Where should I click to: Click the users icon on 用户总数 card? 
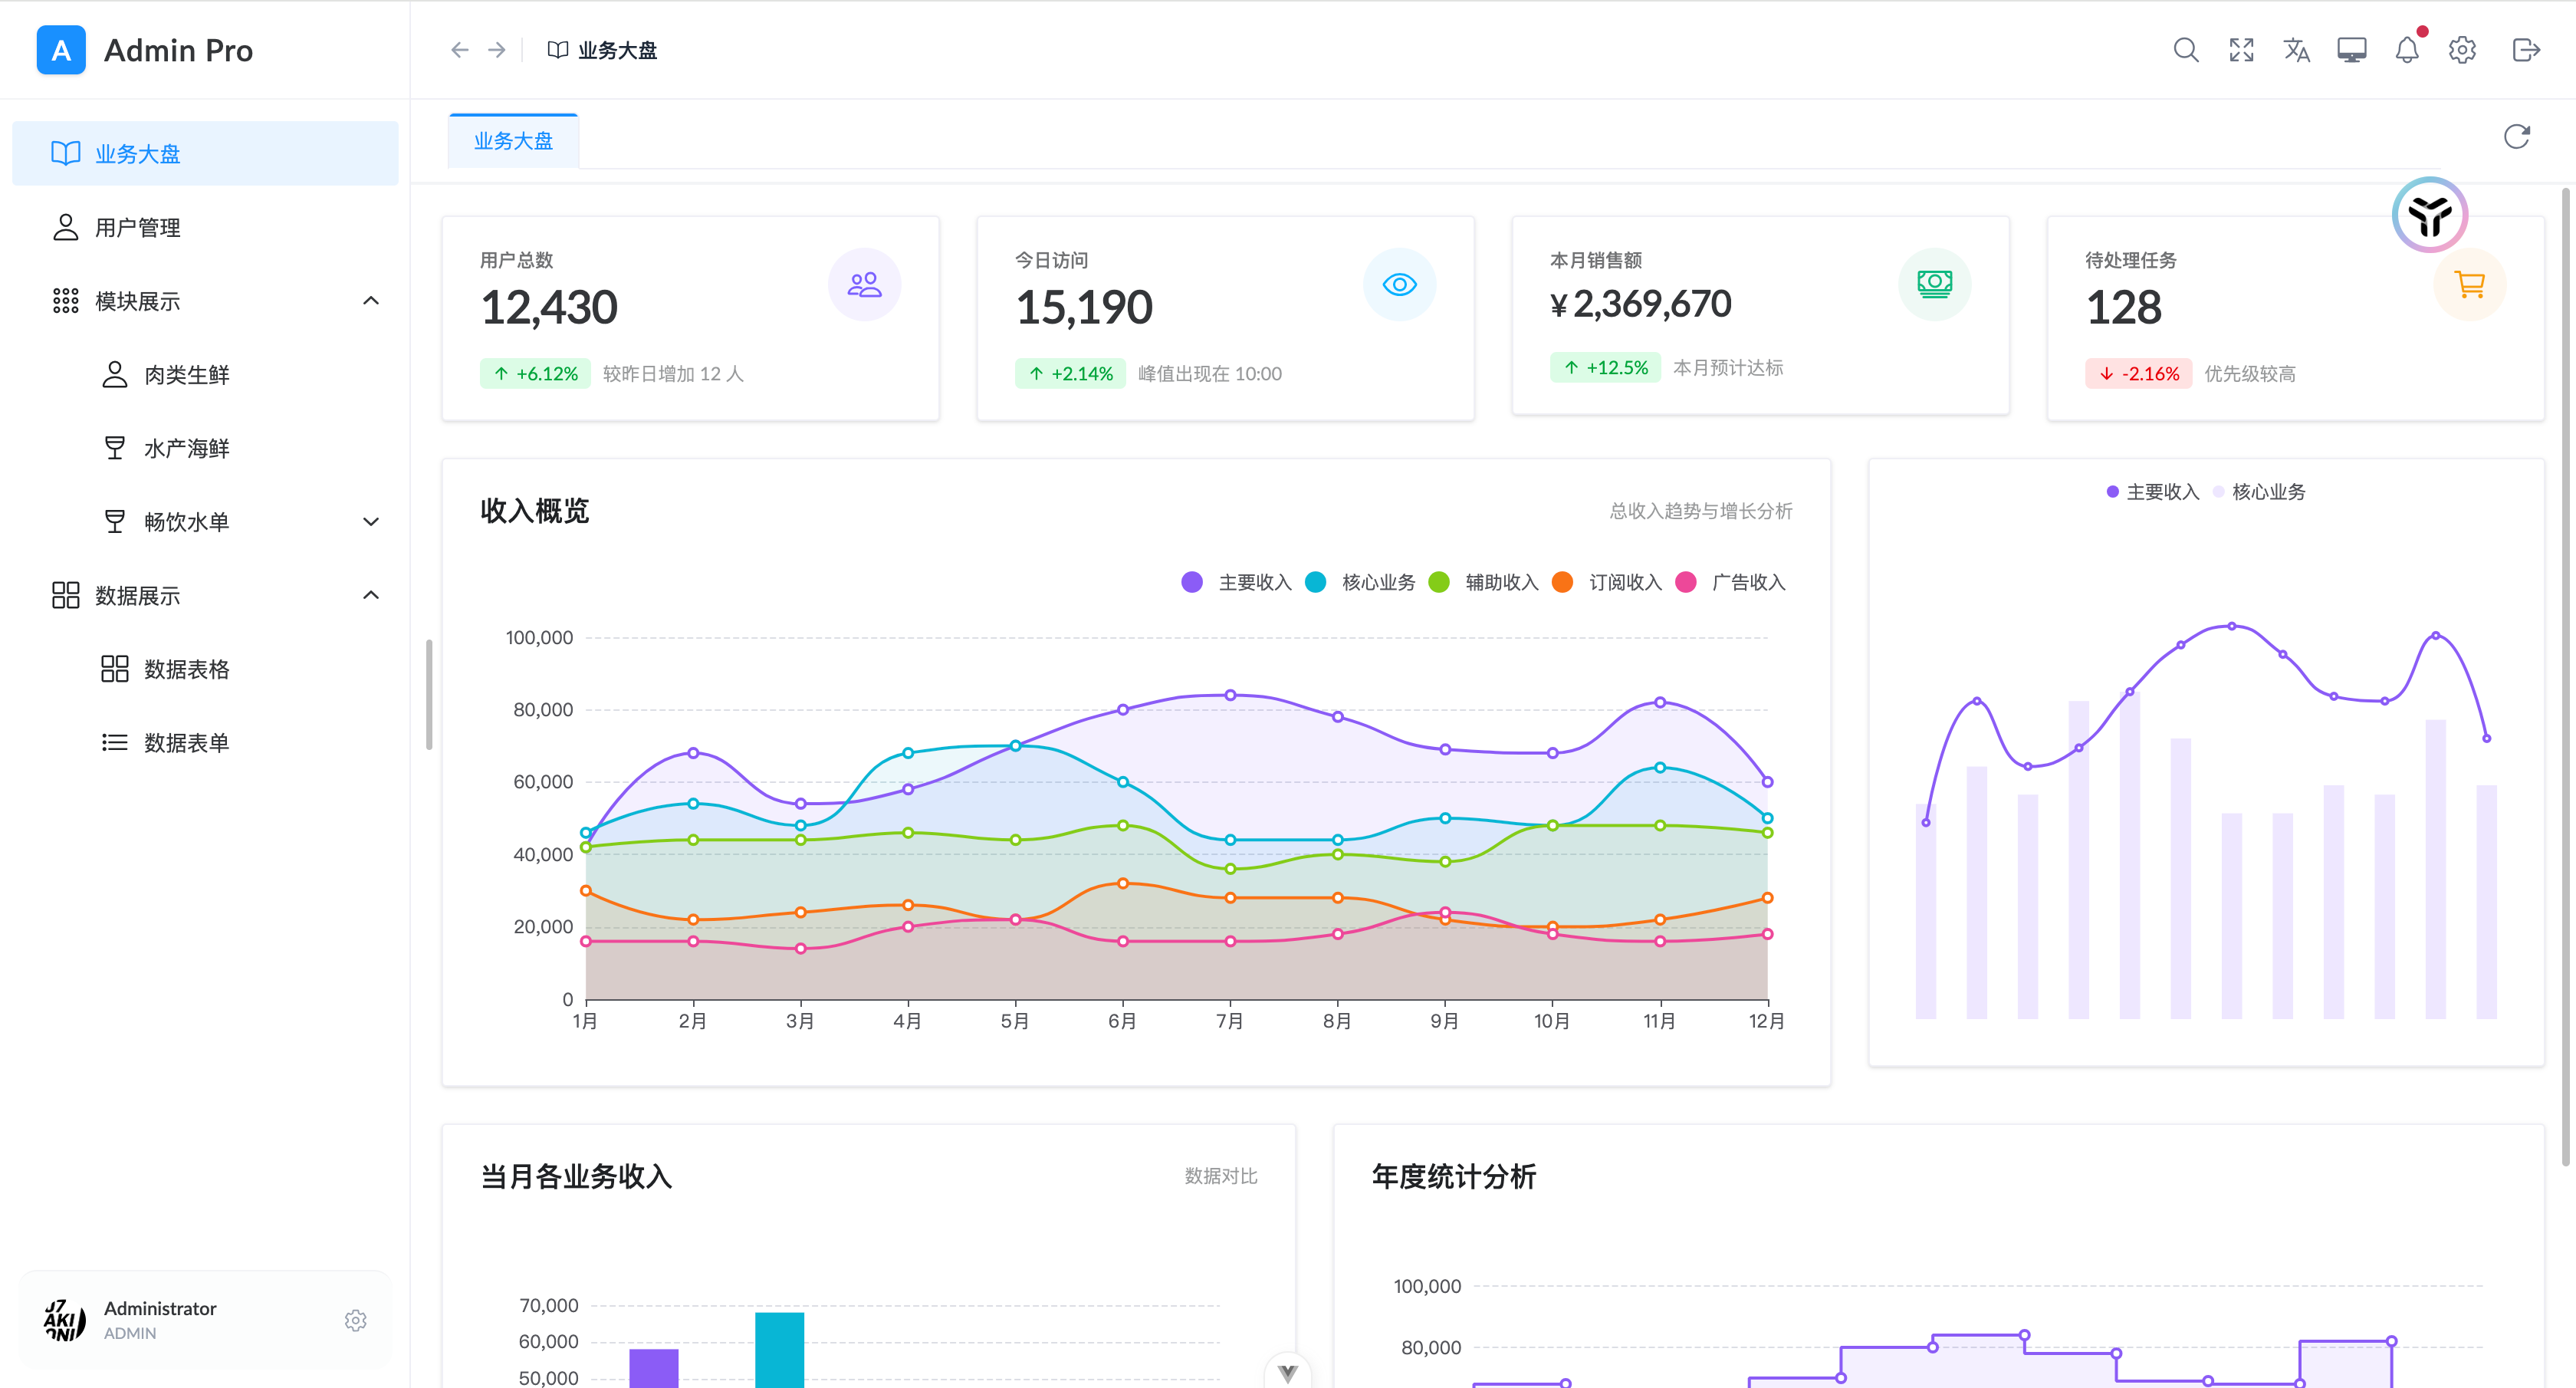coord(864,285)
